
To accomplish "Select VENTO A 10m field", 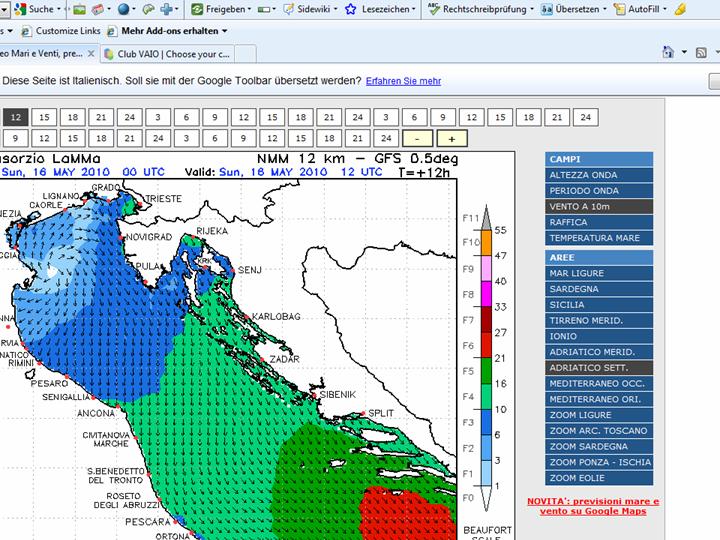I will click(599, 206).
